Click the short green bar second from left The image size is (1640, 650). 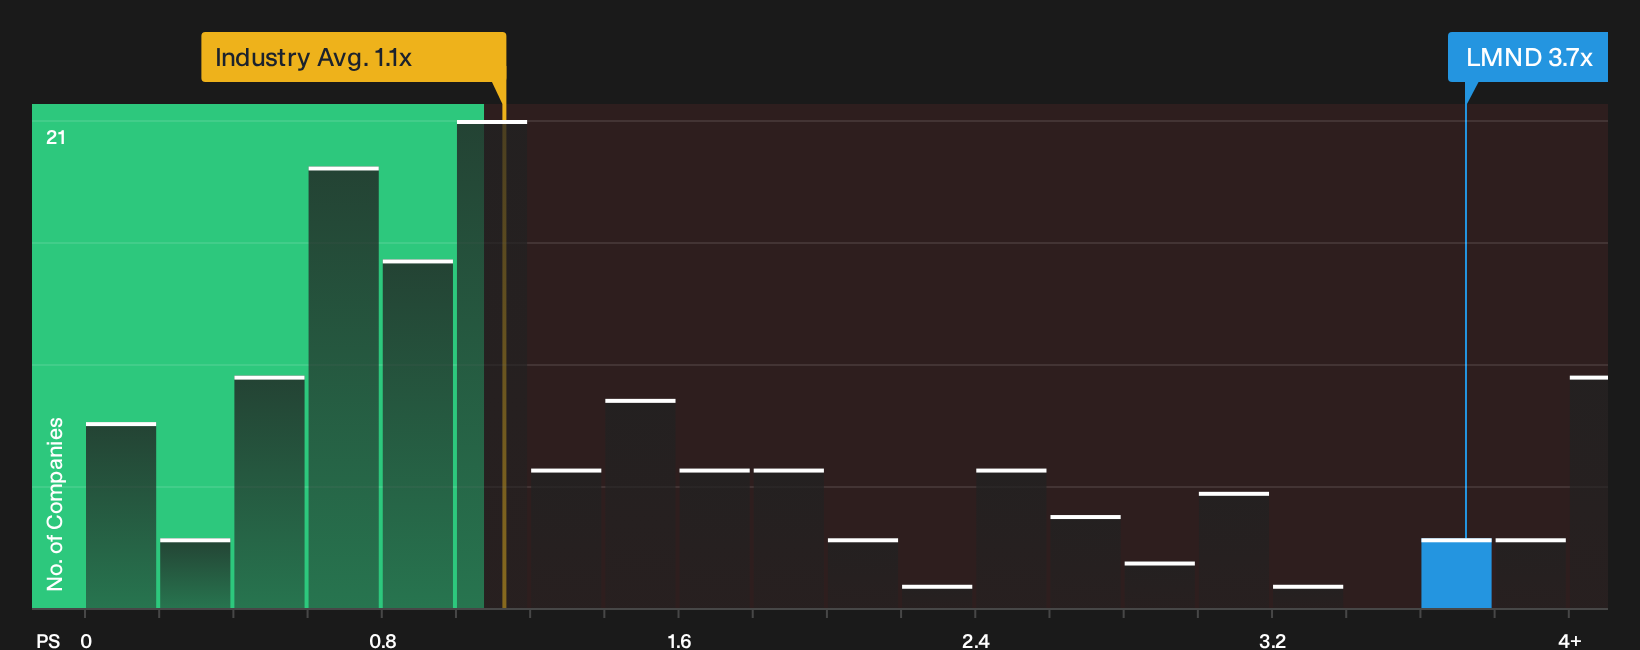(x=195, y=574)
